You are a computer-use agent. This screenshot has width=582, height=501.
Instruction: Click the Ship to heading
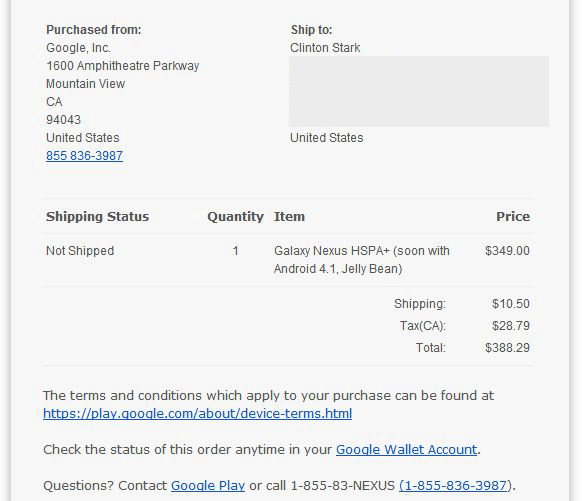point(311,30)
